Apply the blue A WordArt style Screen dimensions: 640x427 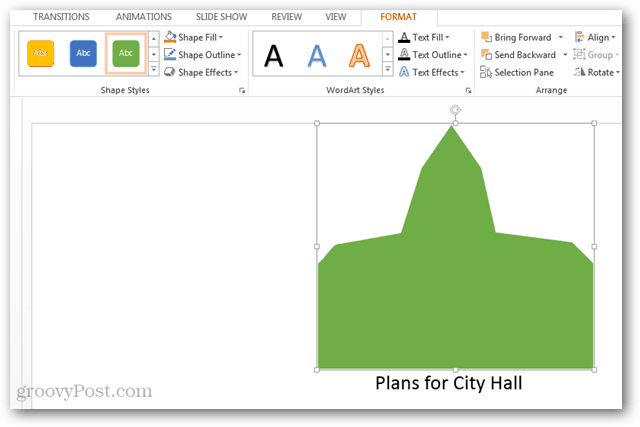pos(317,56)
